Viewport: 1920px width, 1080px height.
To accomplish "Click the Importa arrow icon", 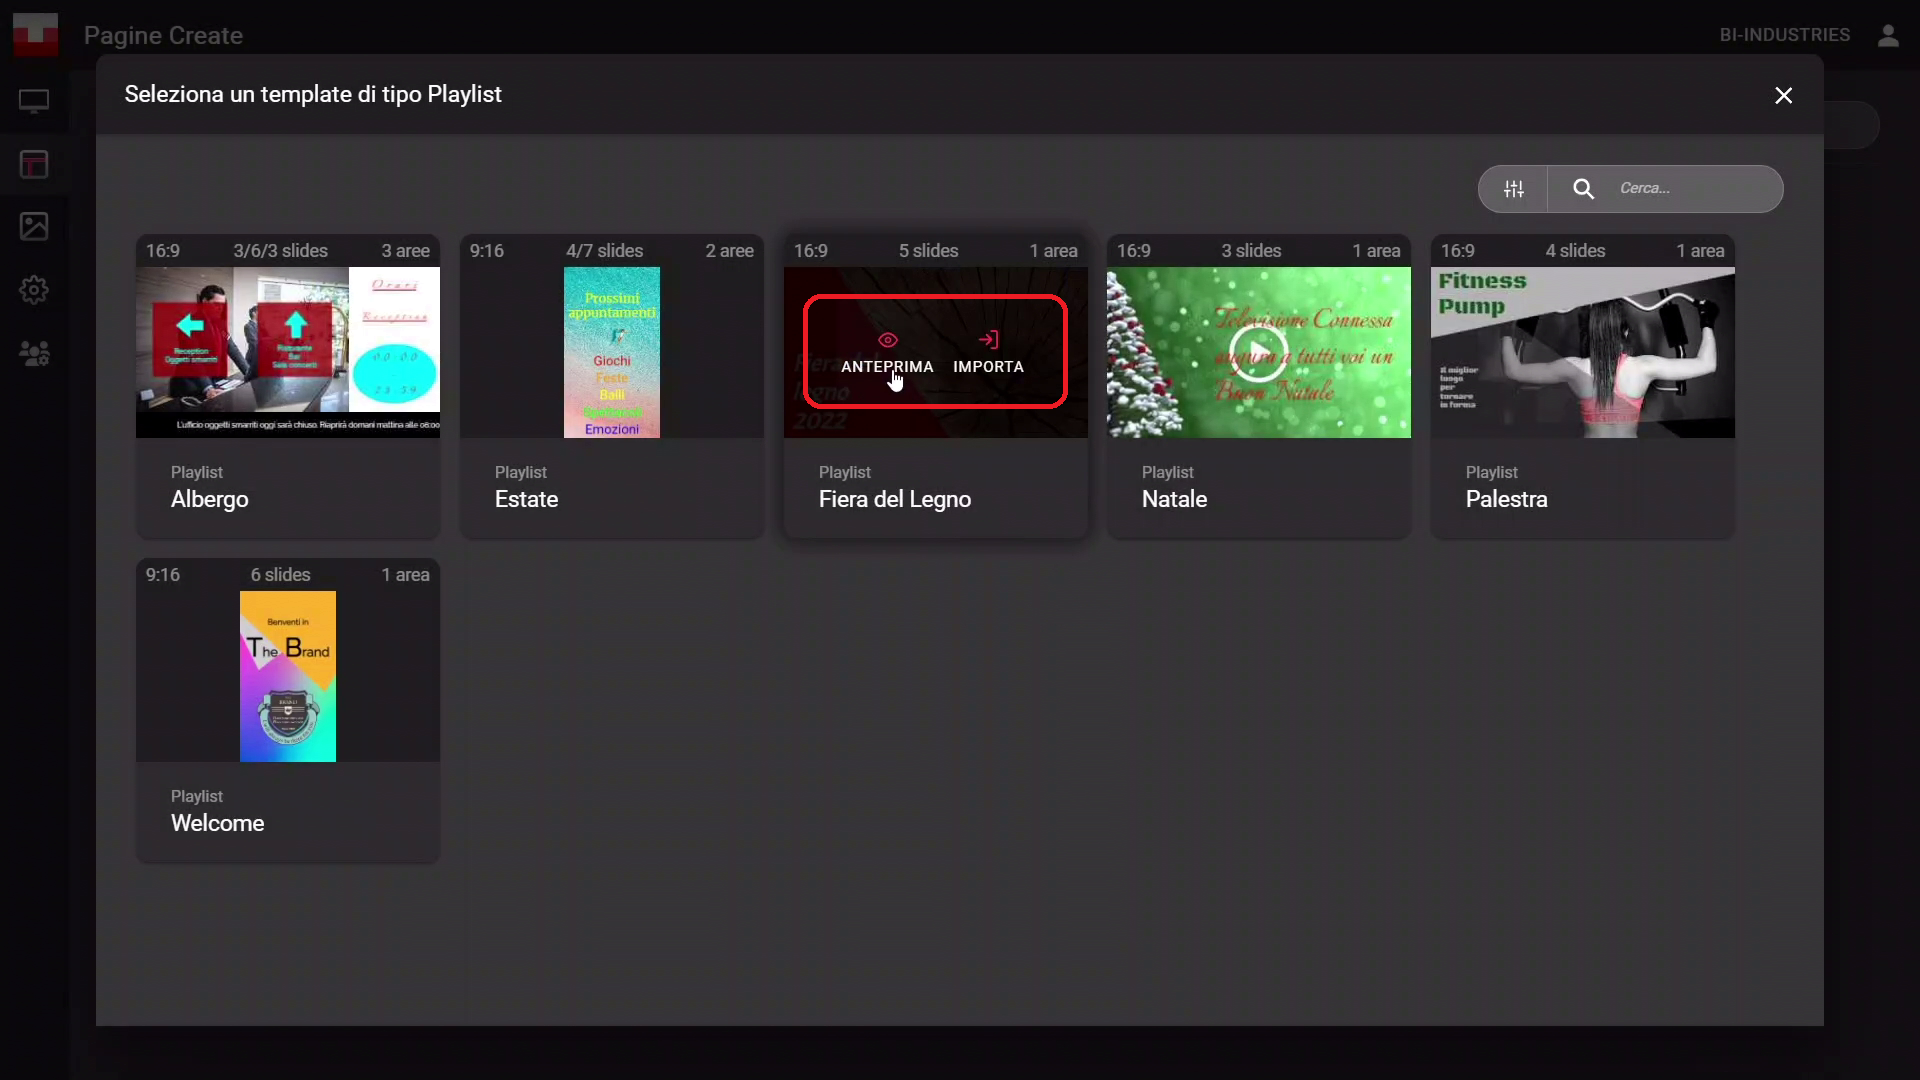I will 988,340.
